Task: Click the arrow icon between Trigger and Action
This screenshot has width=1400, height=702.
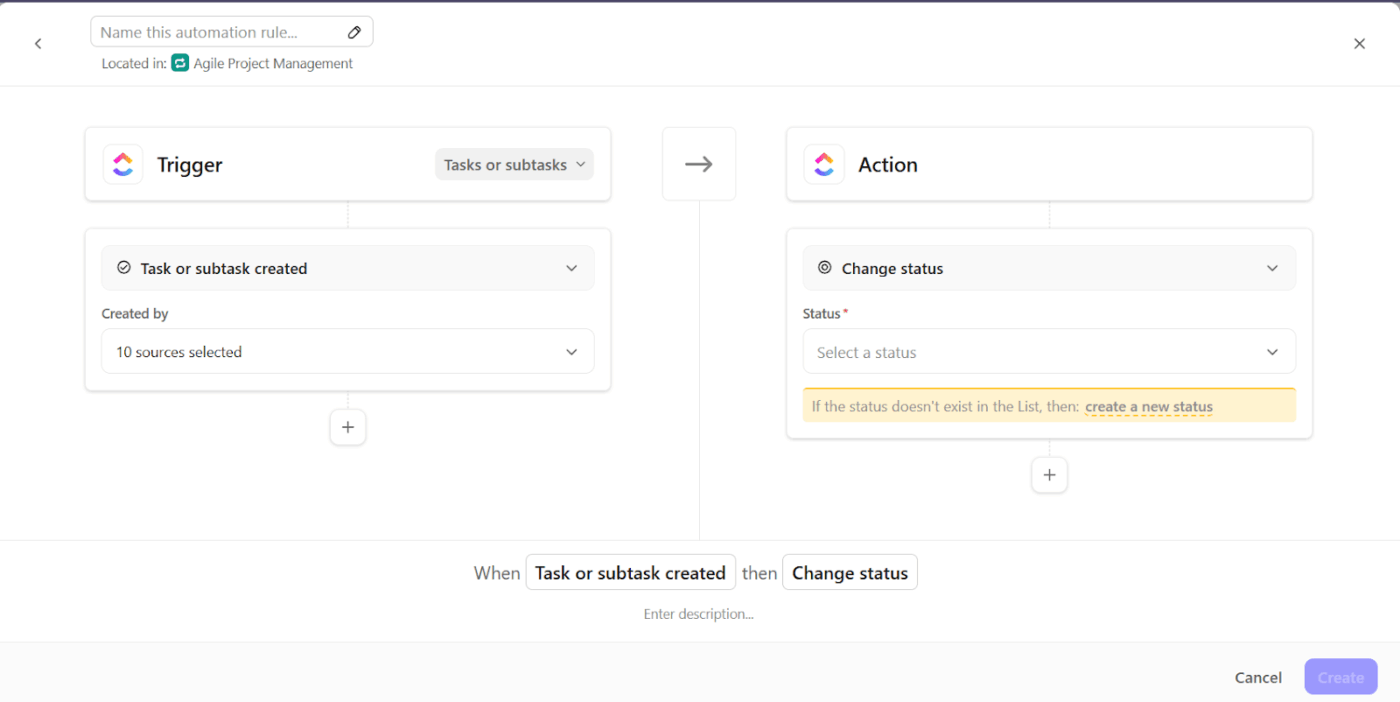Action: point(699,164)
